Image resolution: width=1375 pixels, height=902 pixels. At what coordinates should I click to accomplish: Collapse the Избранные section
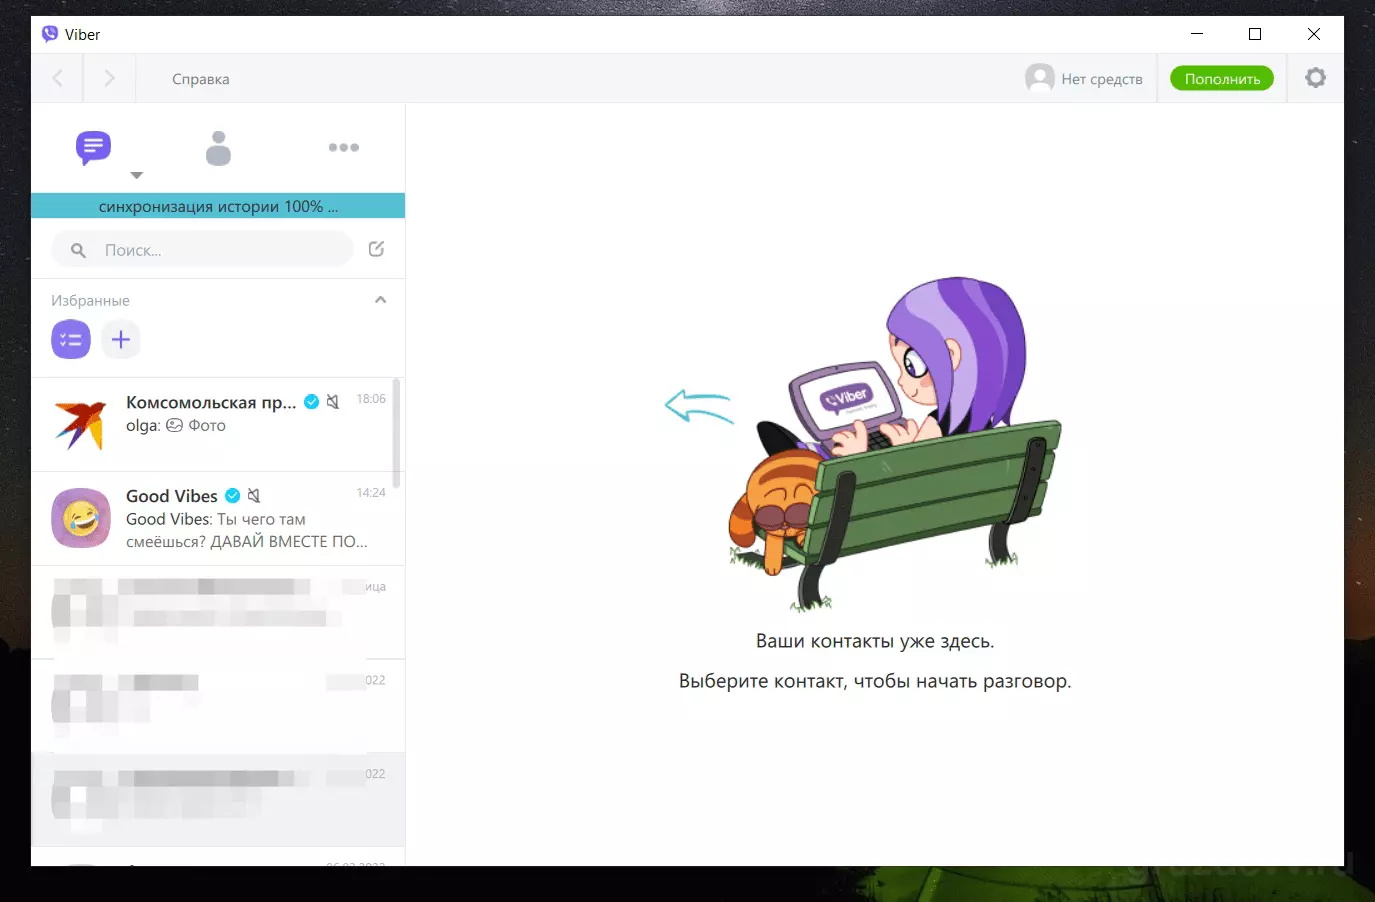coord(380,300)
